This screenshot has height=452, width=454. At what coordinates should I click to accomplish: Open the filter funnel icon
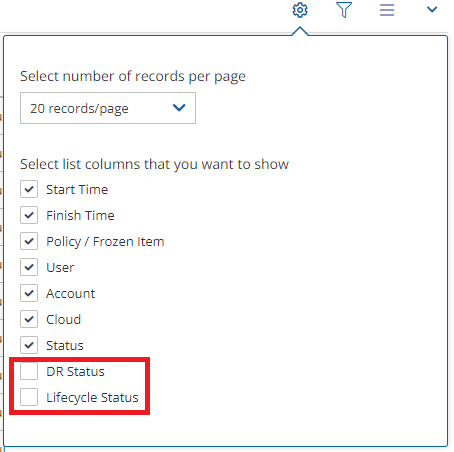(344, 10)
